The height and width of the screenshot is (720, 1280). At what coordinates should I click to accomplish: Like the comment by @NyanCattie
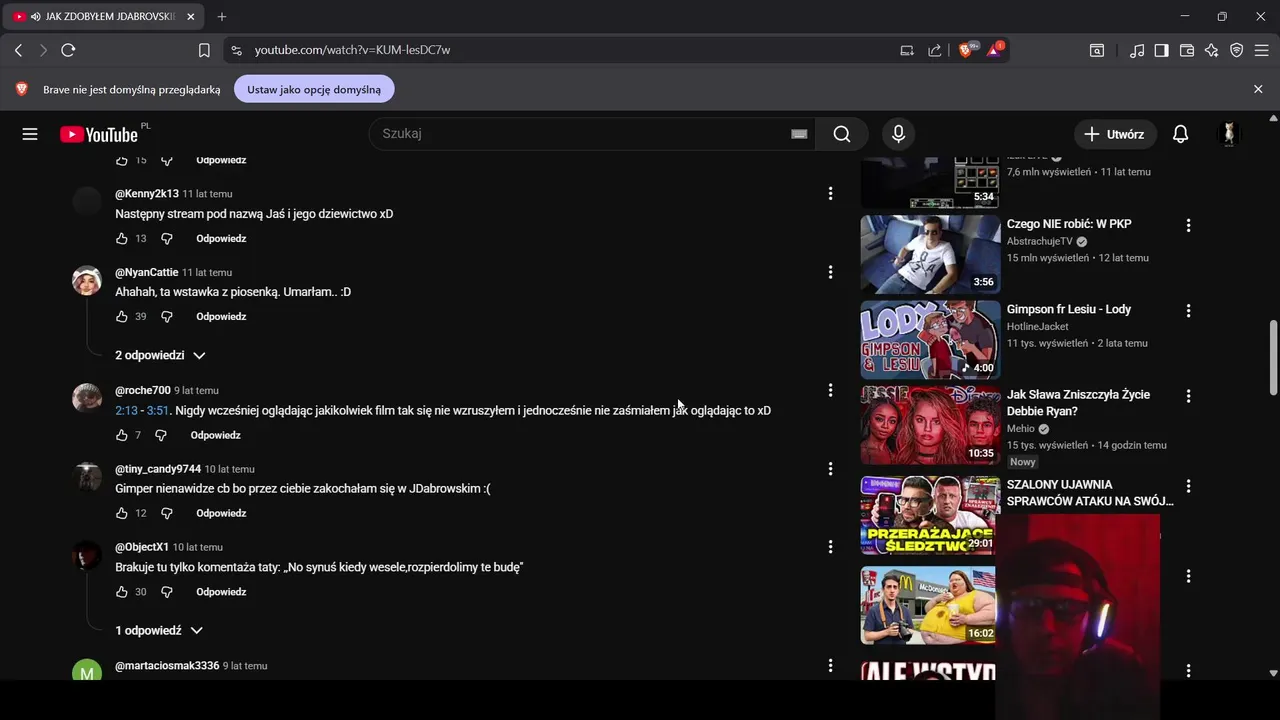point(122,316)
